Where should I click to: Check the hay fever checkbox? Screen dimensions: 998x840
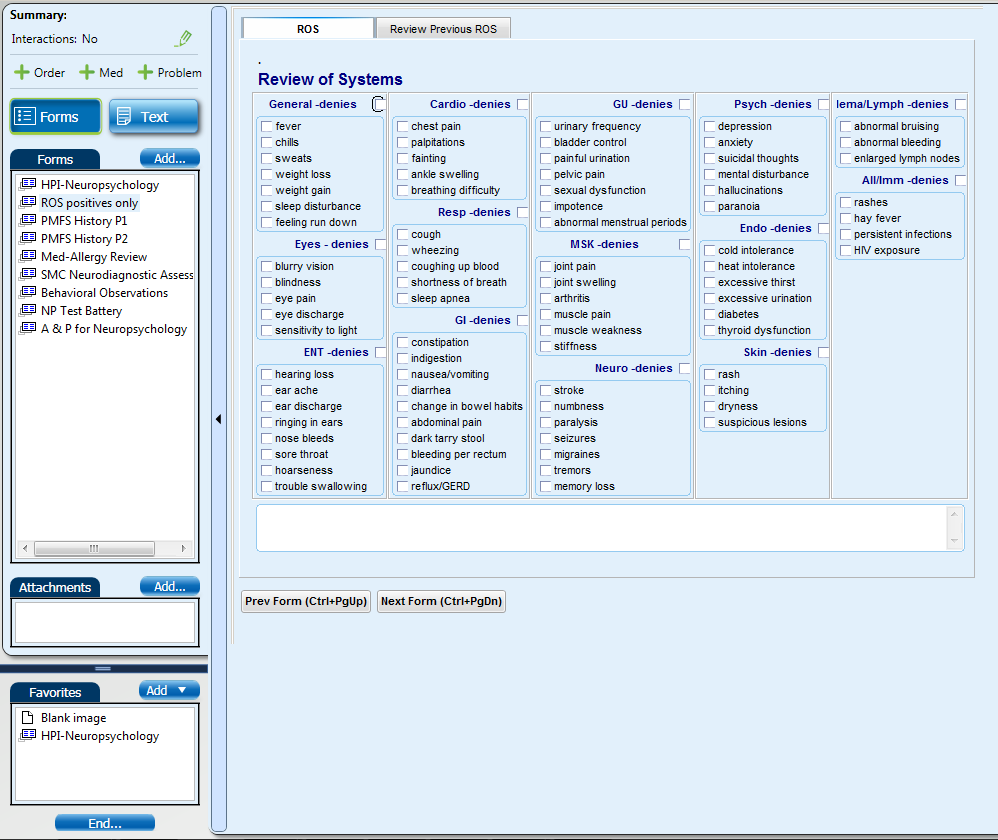pos(846,219)
